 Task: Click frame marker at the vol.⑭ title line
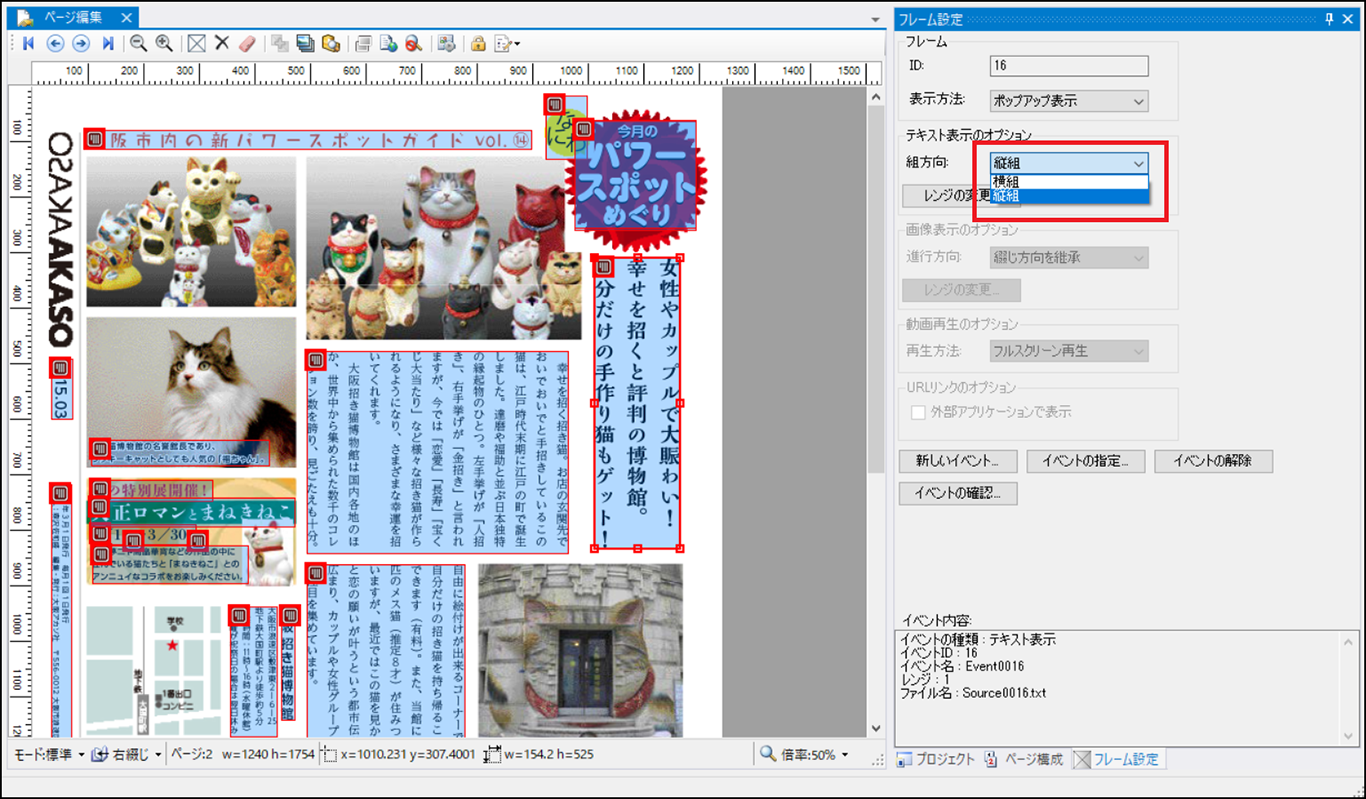[x=95, y=140]
